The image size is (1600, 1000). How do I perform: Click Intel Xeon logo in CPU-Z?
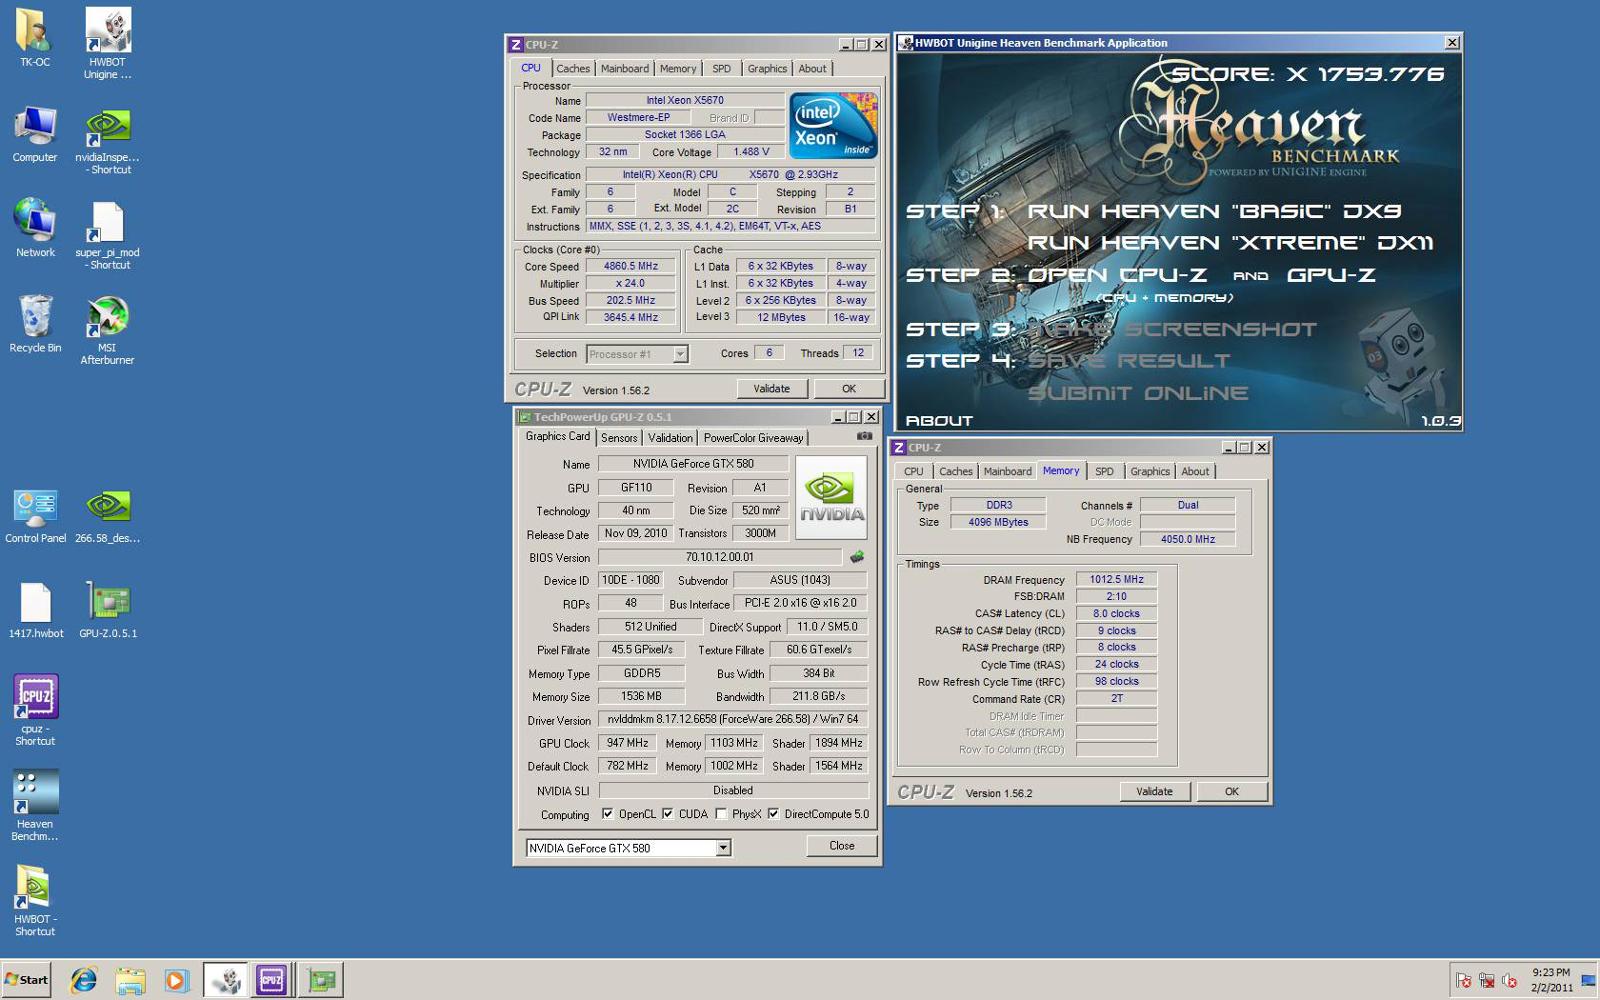tap(833, 125)
